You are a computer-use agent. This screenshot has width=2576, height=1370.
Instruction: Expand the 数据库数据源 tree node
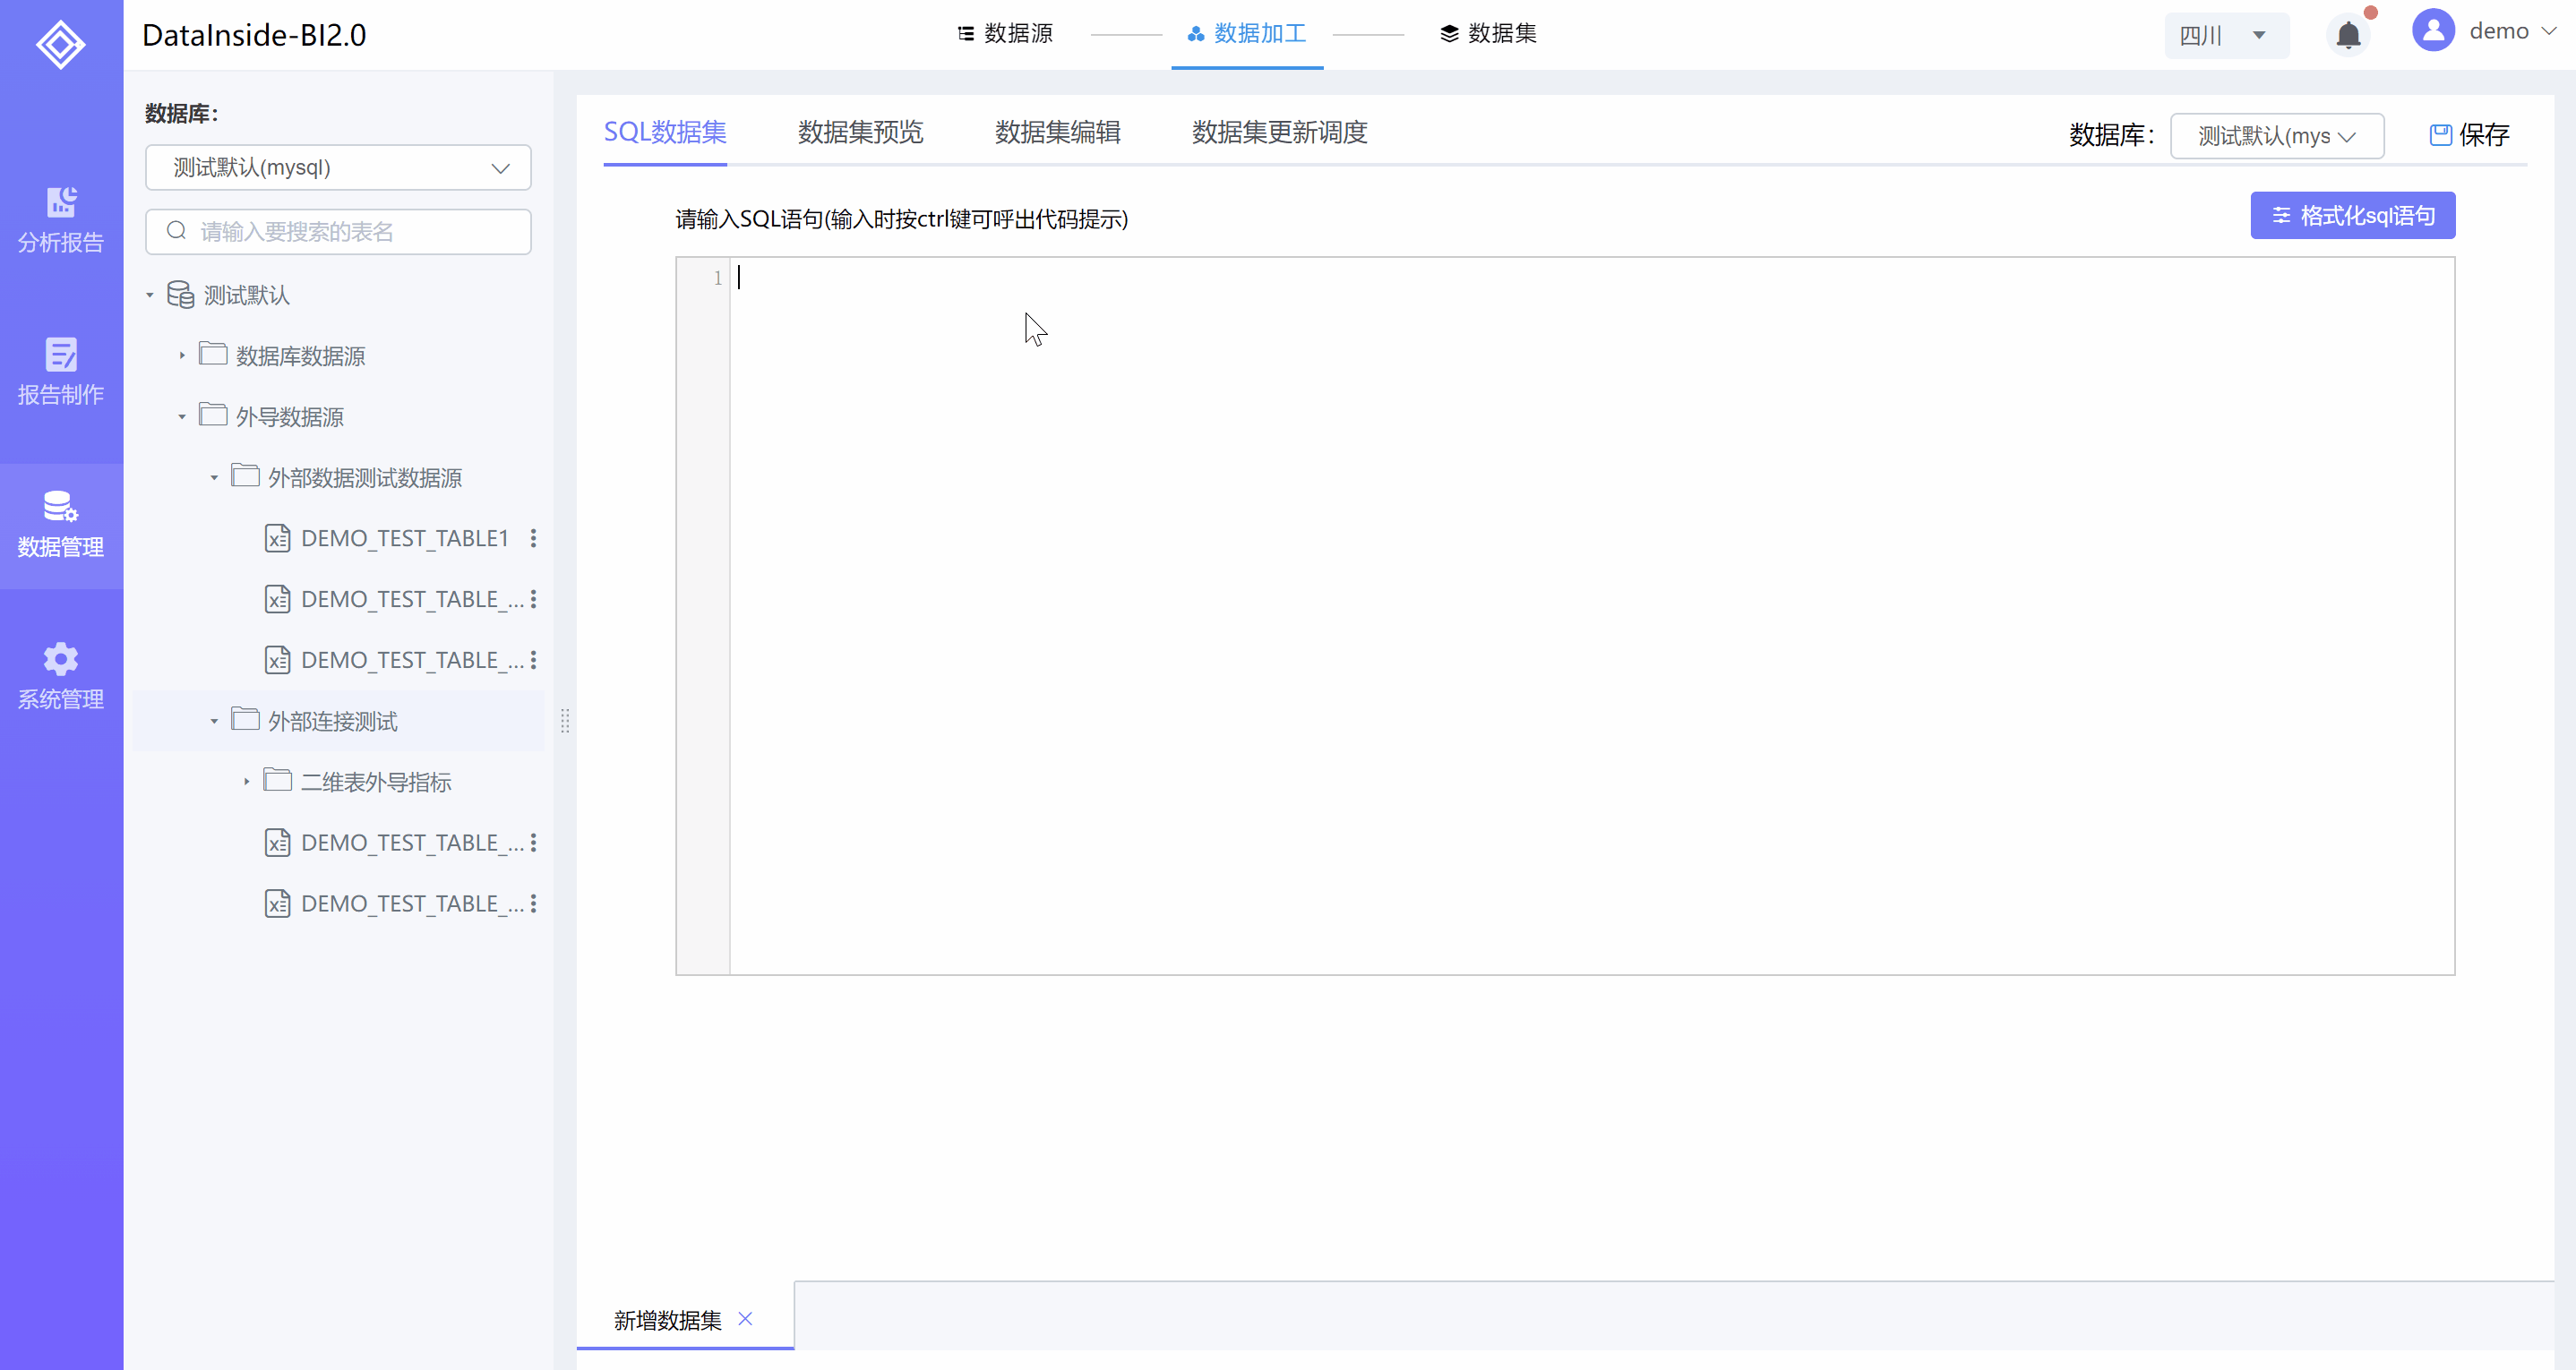(182, 355)
